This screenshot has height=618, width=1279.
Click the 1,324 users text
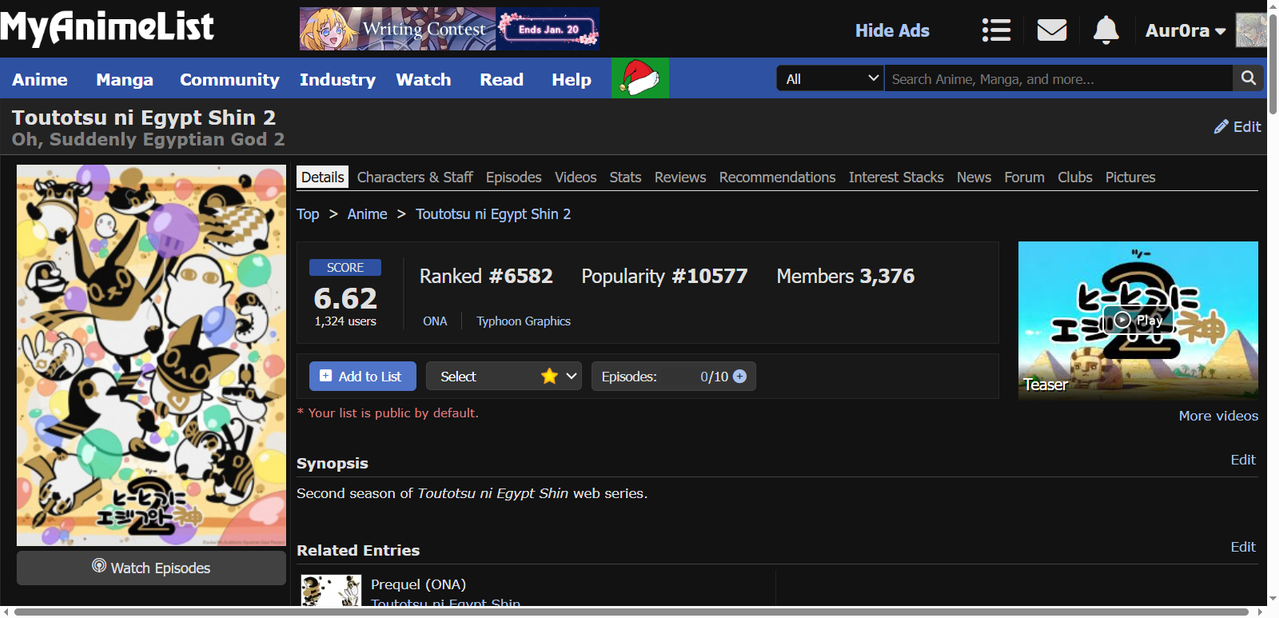345,321
